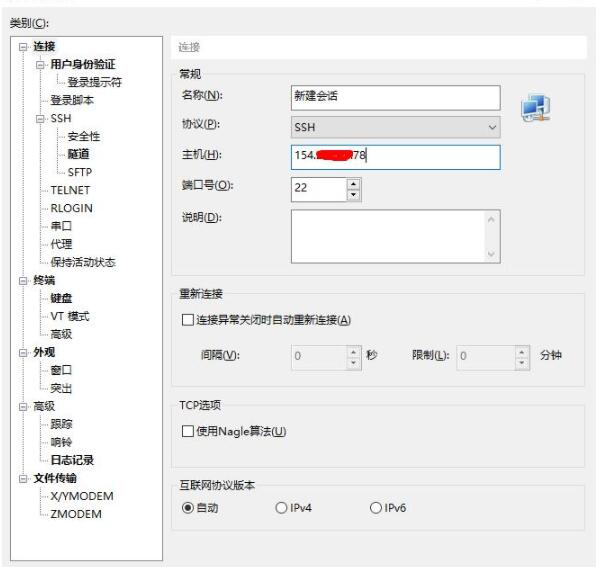Select 文件传输 tree item
Image resolution: width=601 pixels, height=567 pixels.
(x=55, y=478)
